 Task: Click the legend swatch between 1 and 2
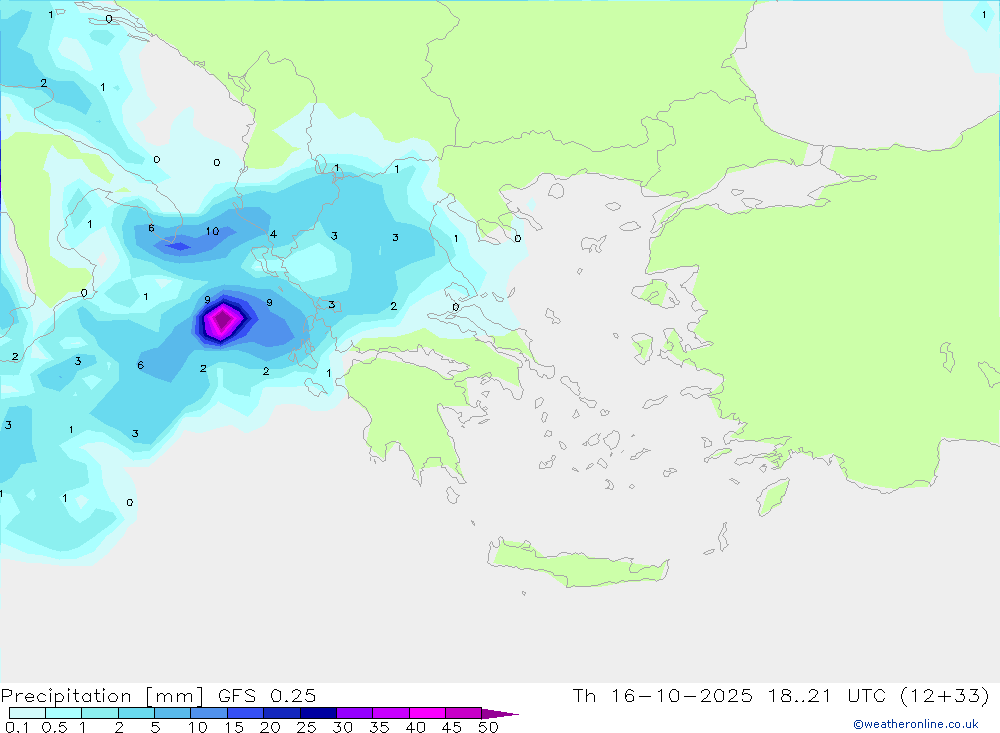point(100,713)
